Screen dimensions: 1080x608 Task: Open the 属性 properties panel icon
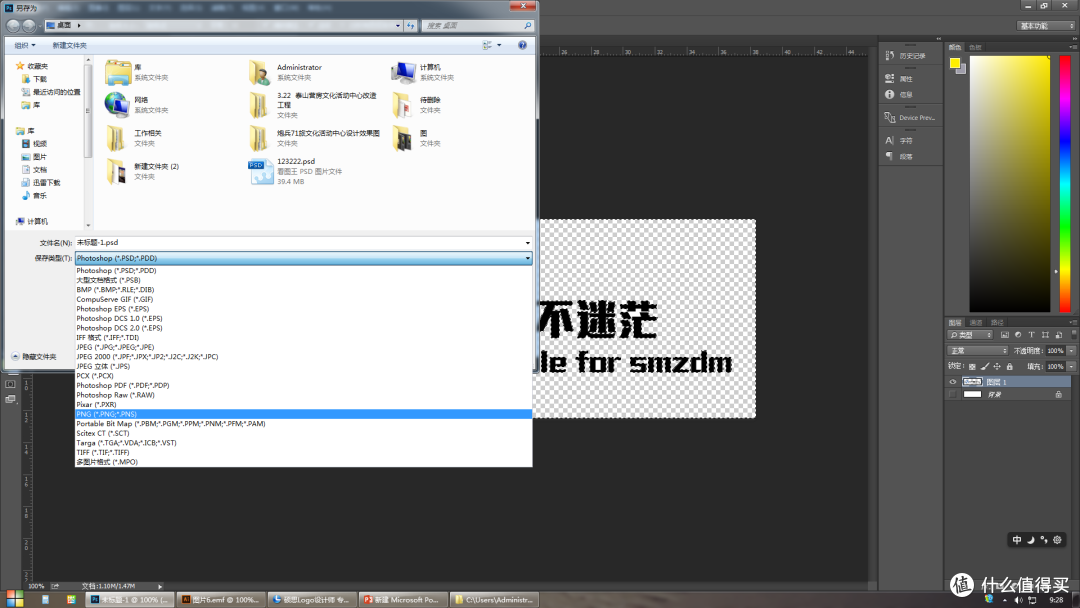pyautogui.click(x=889, y=78)
